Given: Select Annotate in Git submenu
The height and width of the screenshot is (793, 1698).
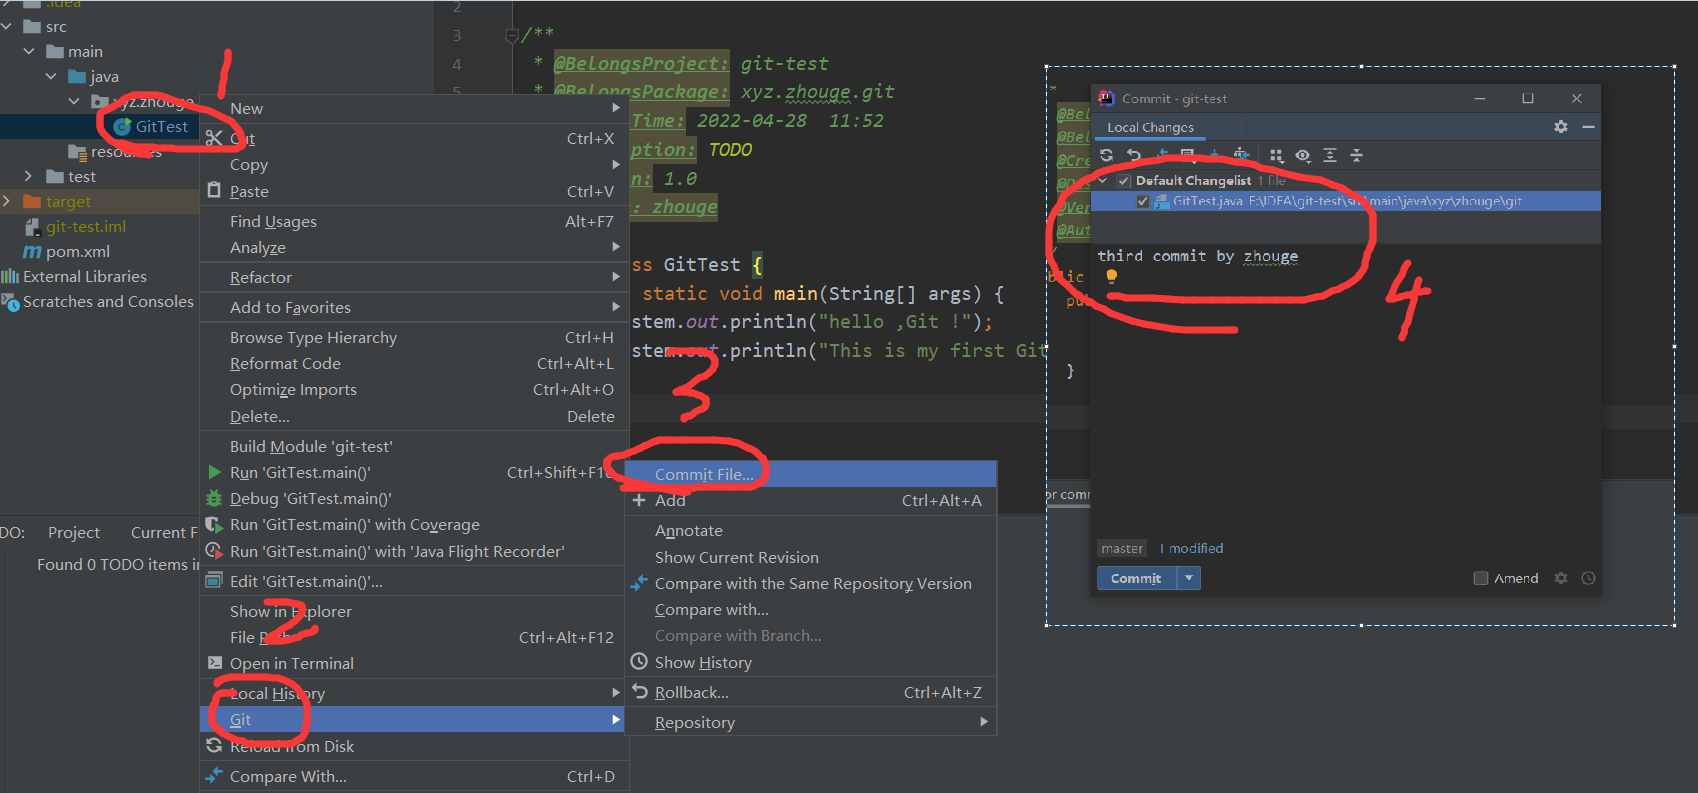Looking at the screenshot, I should point(811,531).
